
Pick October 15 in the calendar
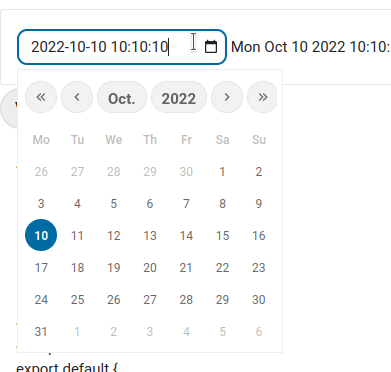pos(222,236)
